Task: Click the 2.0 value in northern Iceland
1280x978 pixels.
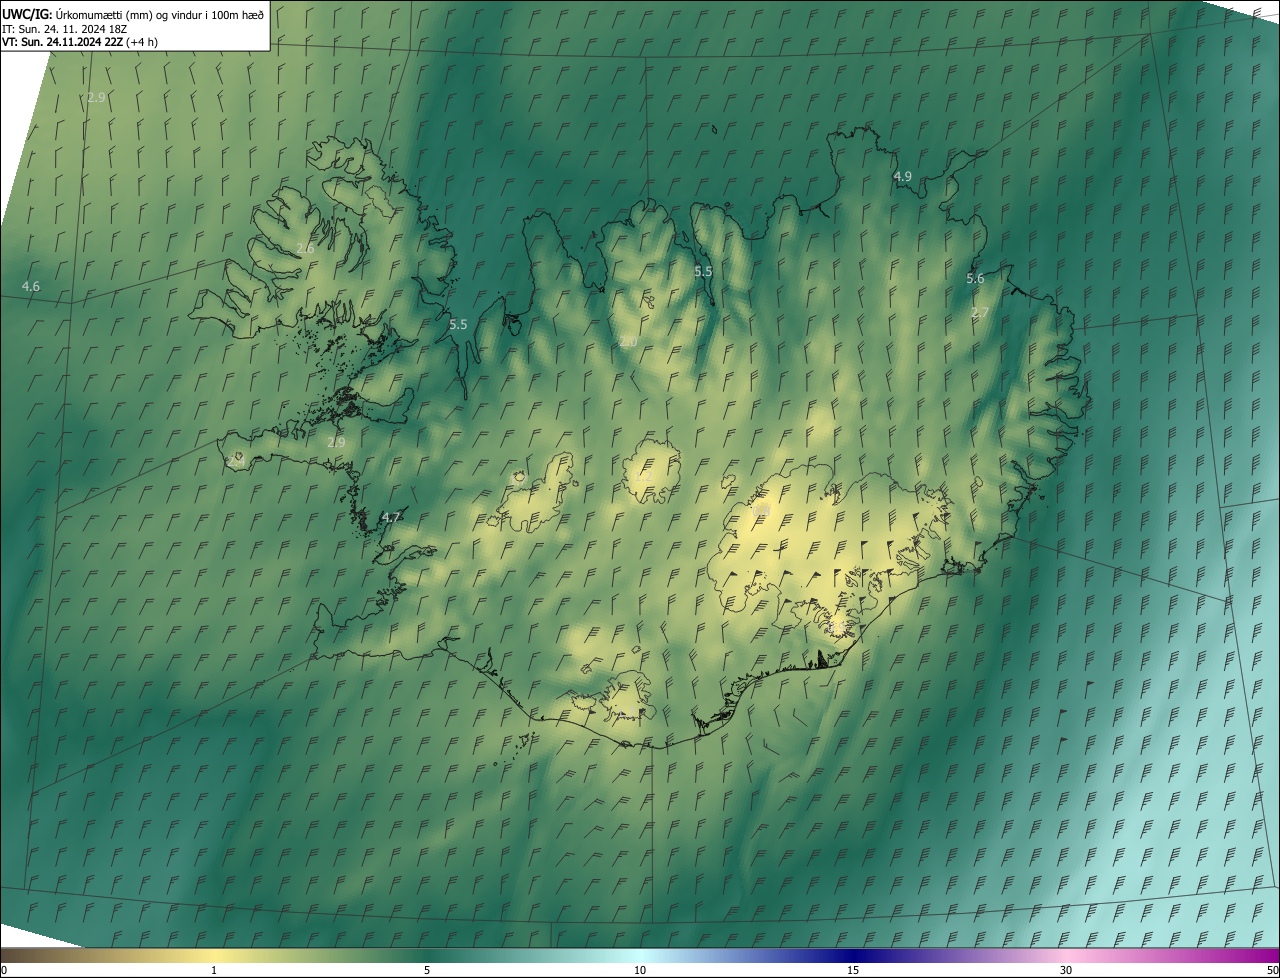Action: point(628,342)
